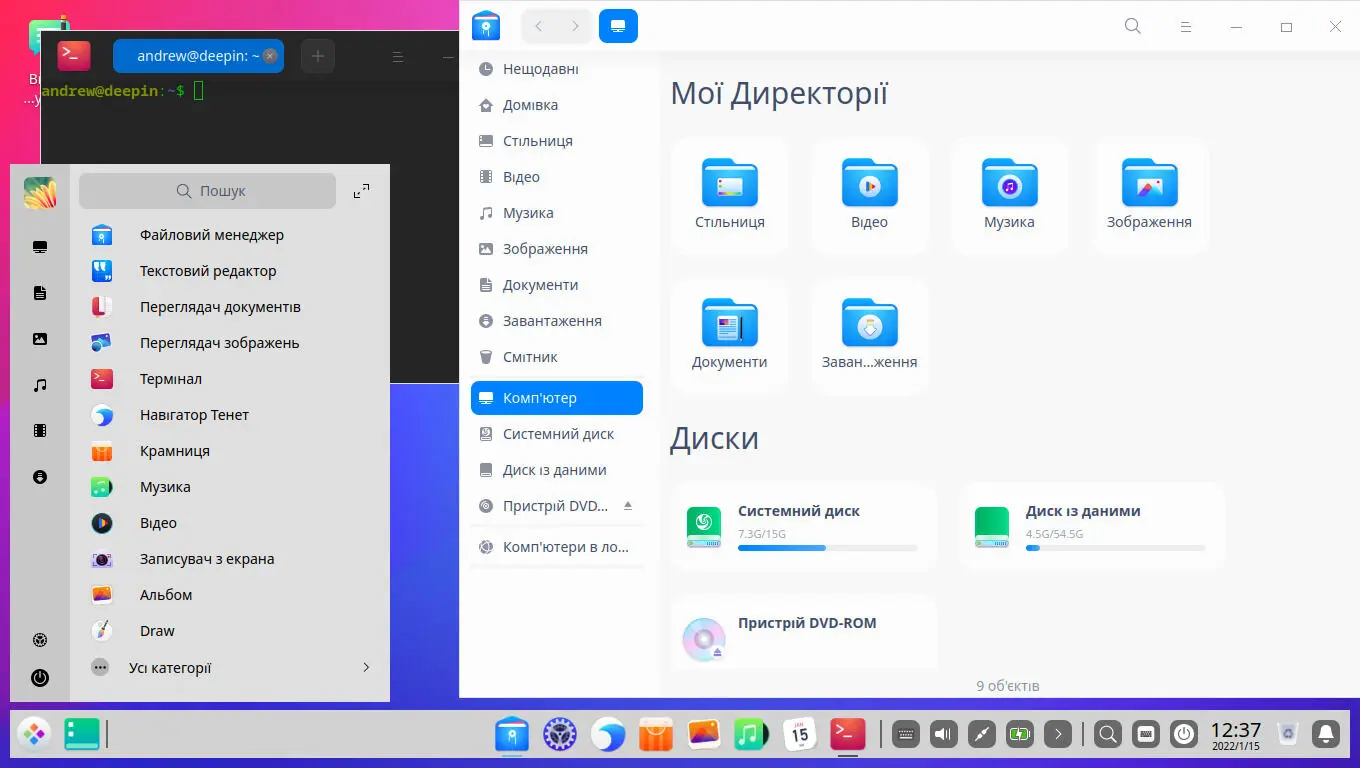Go back in file manager navigation
The image size is (1360, 768).
(x=539, y=26)
